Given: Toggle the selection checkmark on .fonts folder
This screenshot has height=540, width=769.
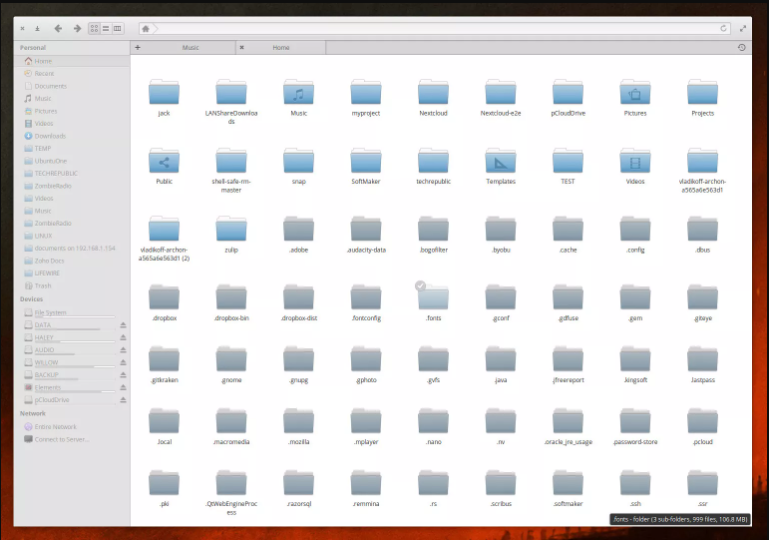Looking at the screenshot, I should point(420,285).
